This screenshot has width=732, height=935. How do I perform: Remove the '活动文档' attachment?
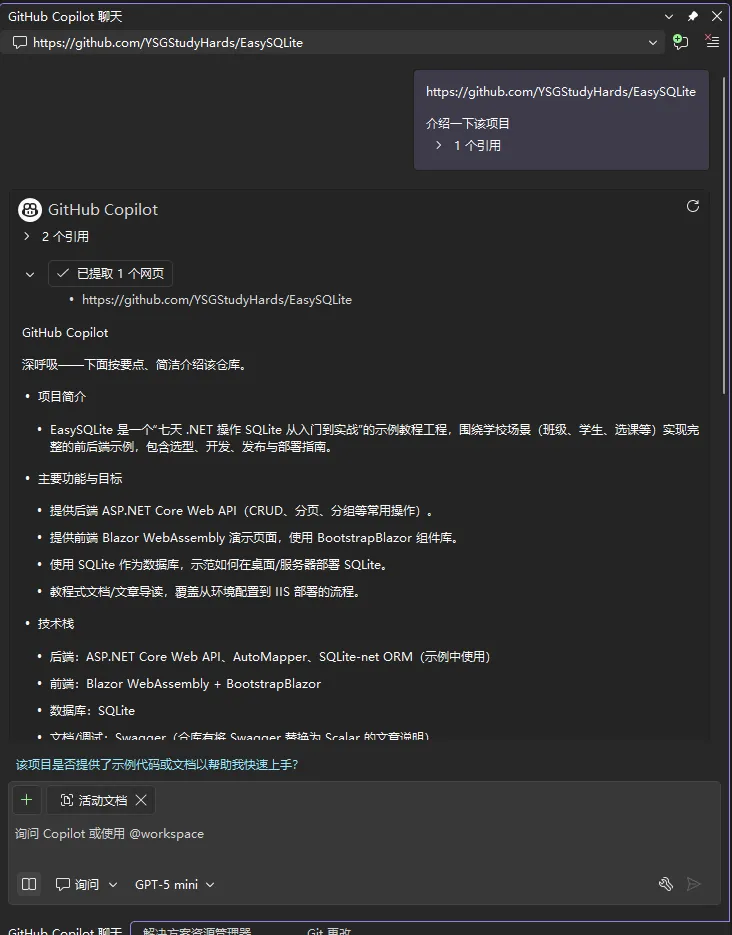pos(141,800)
